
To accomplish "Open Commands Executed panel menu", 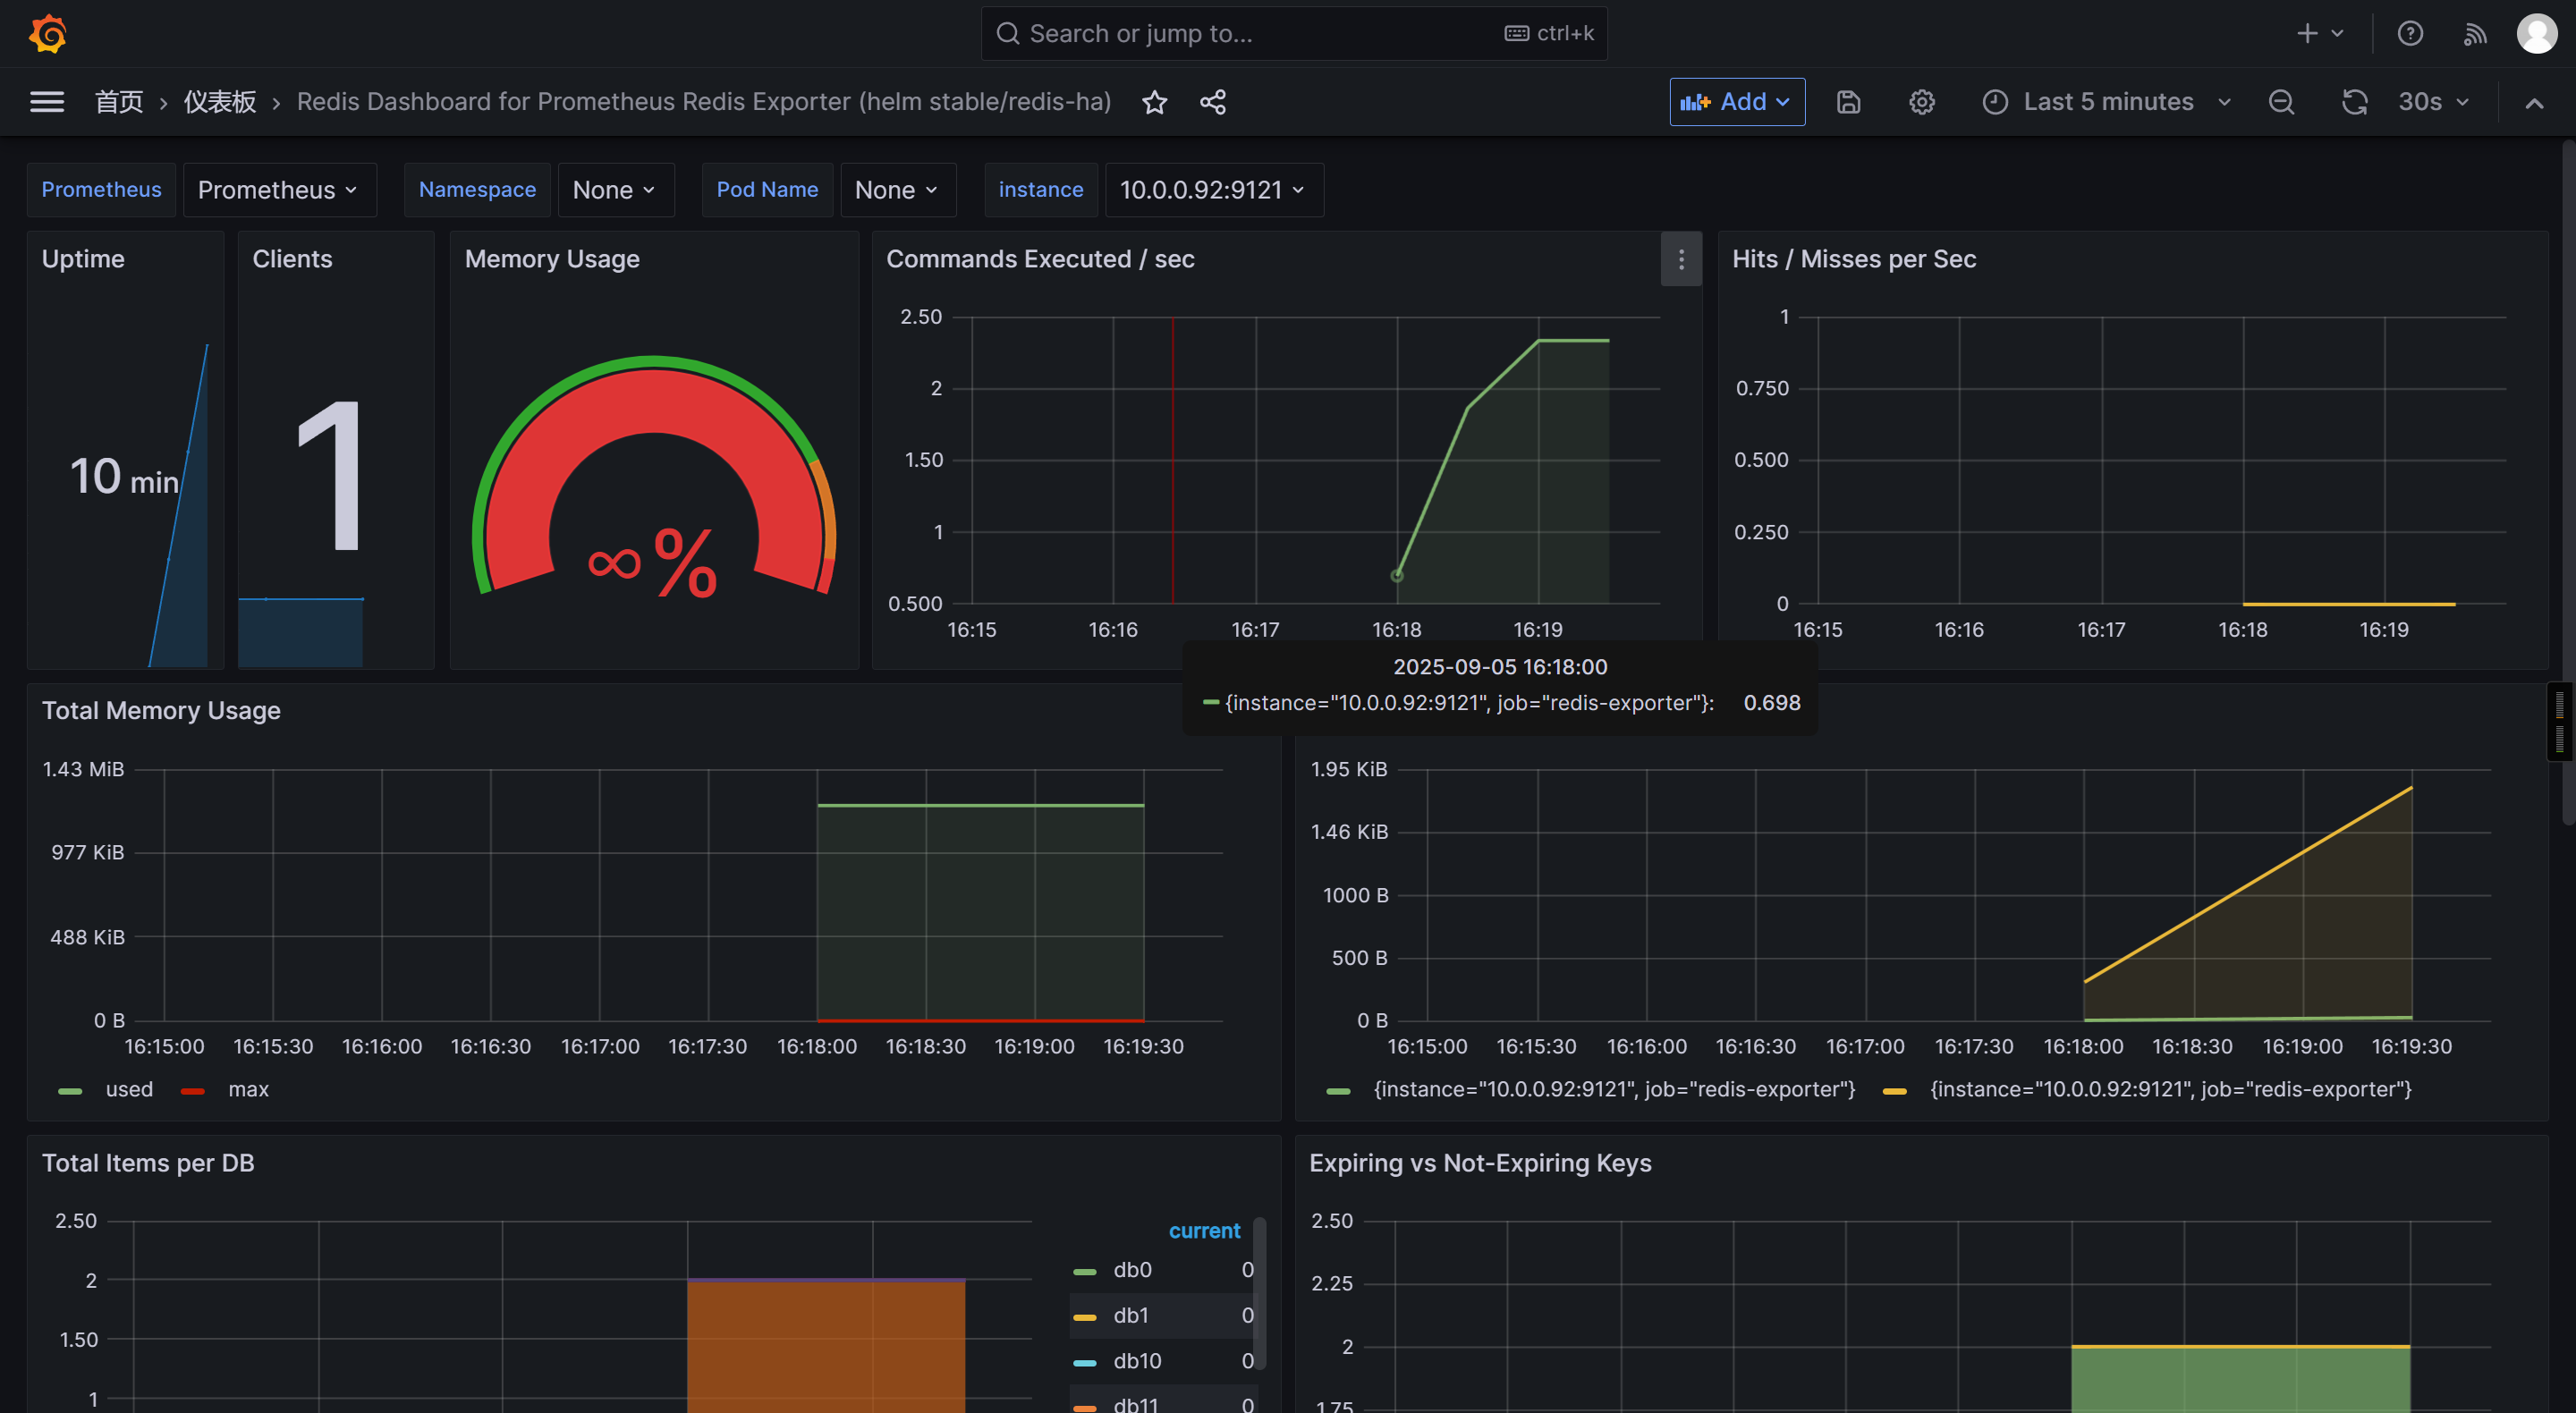I will pos(1681,259).
